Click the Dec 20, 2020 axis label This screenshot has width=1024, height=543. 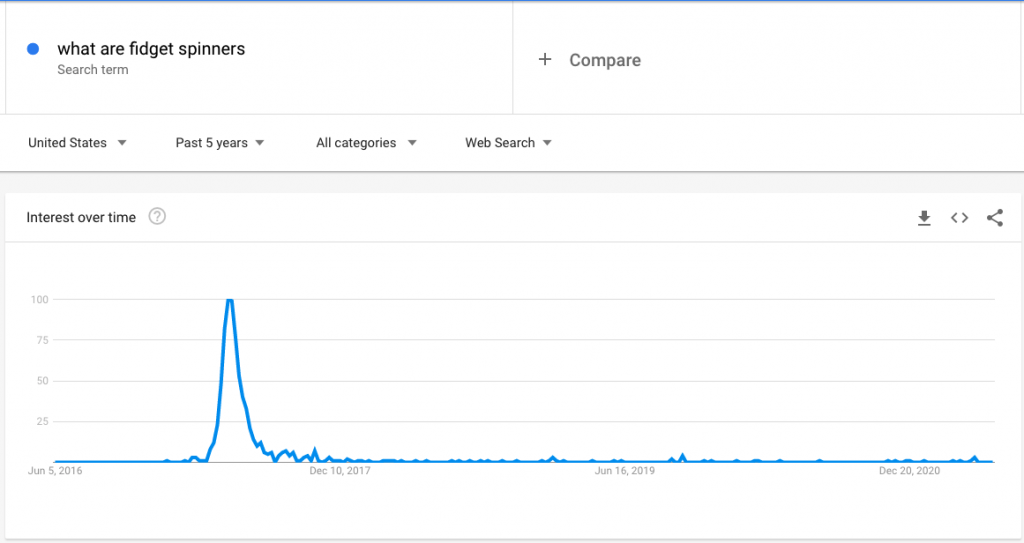(x=909, y=470)
